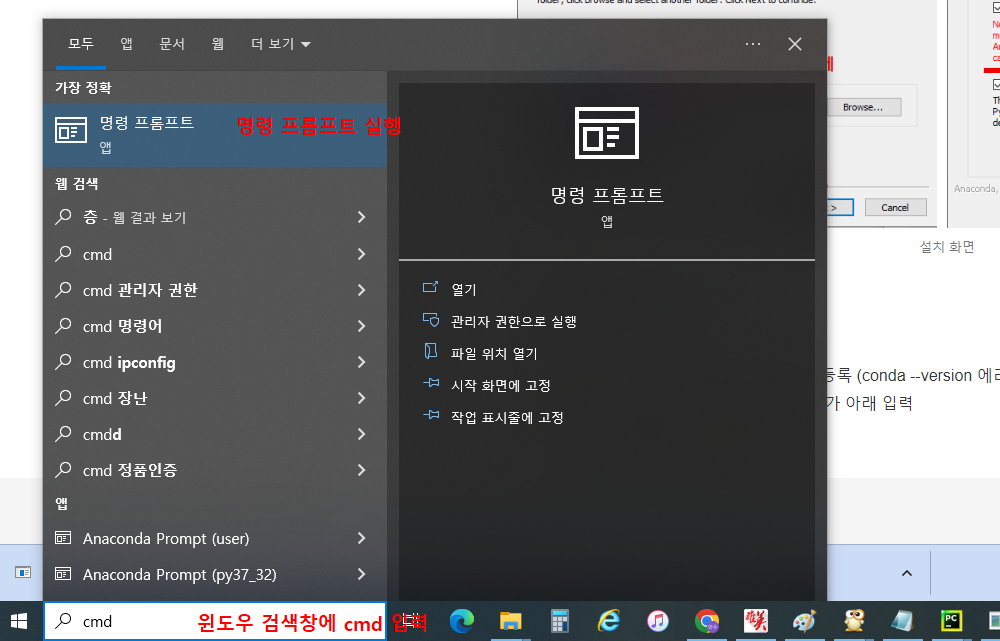
Task: Click 열기 to open Command Prompt
Action: [x=464, y=290]
